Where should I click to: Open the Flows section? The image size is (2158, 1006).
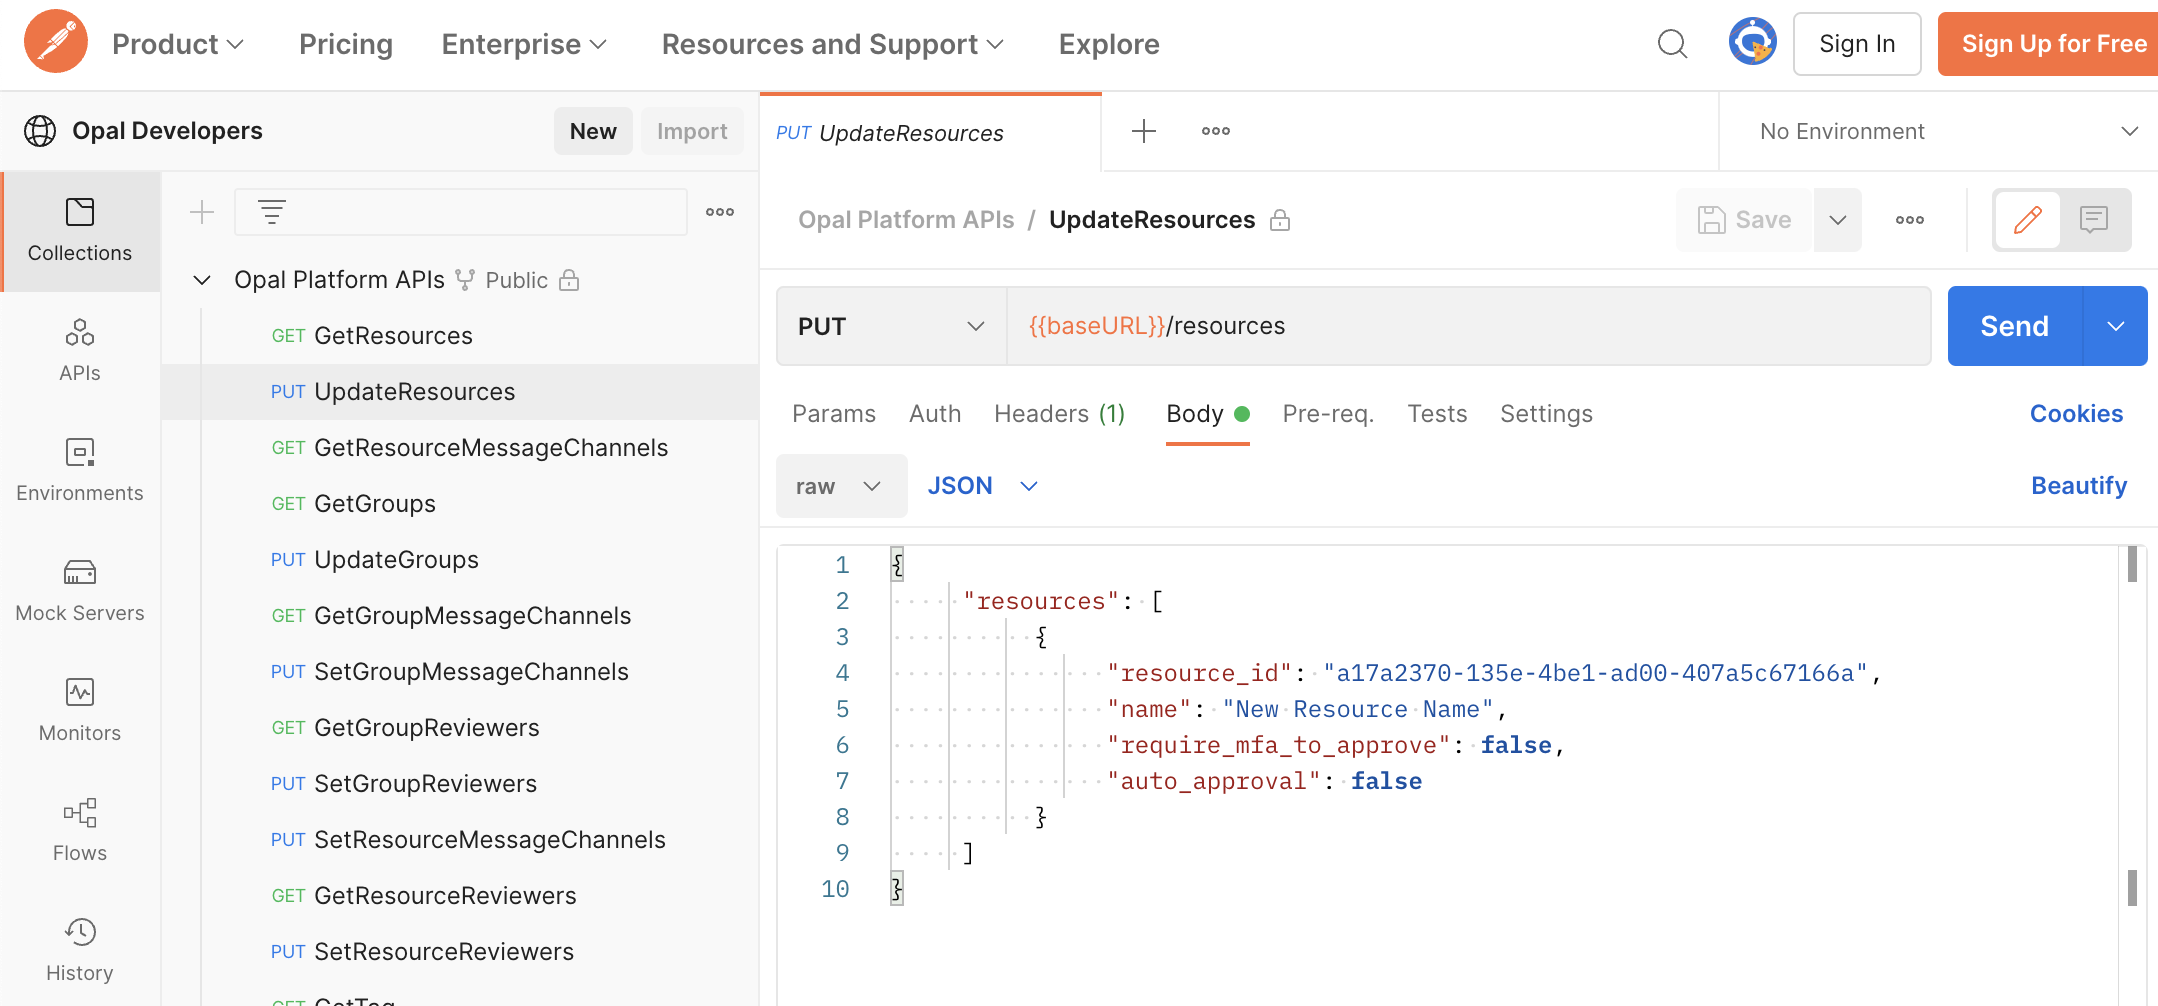(80, 830)
